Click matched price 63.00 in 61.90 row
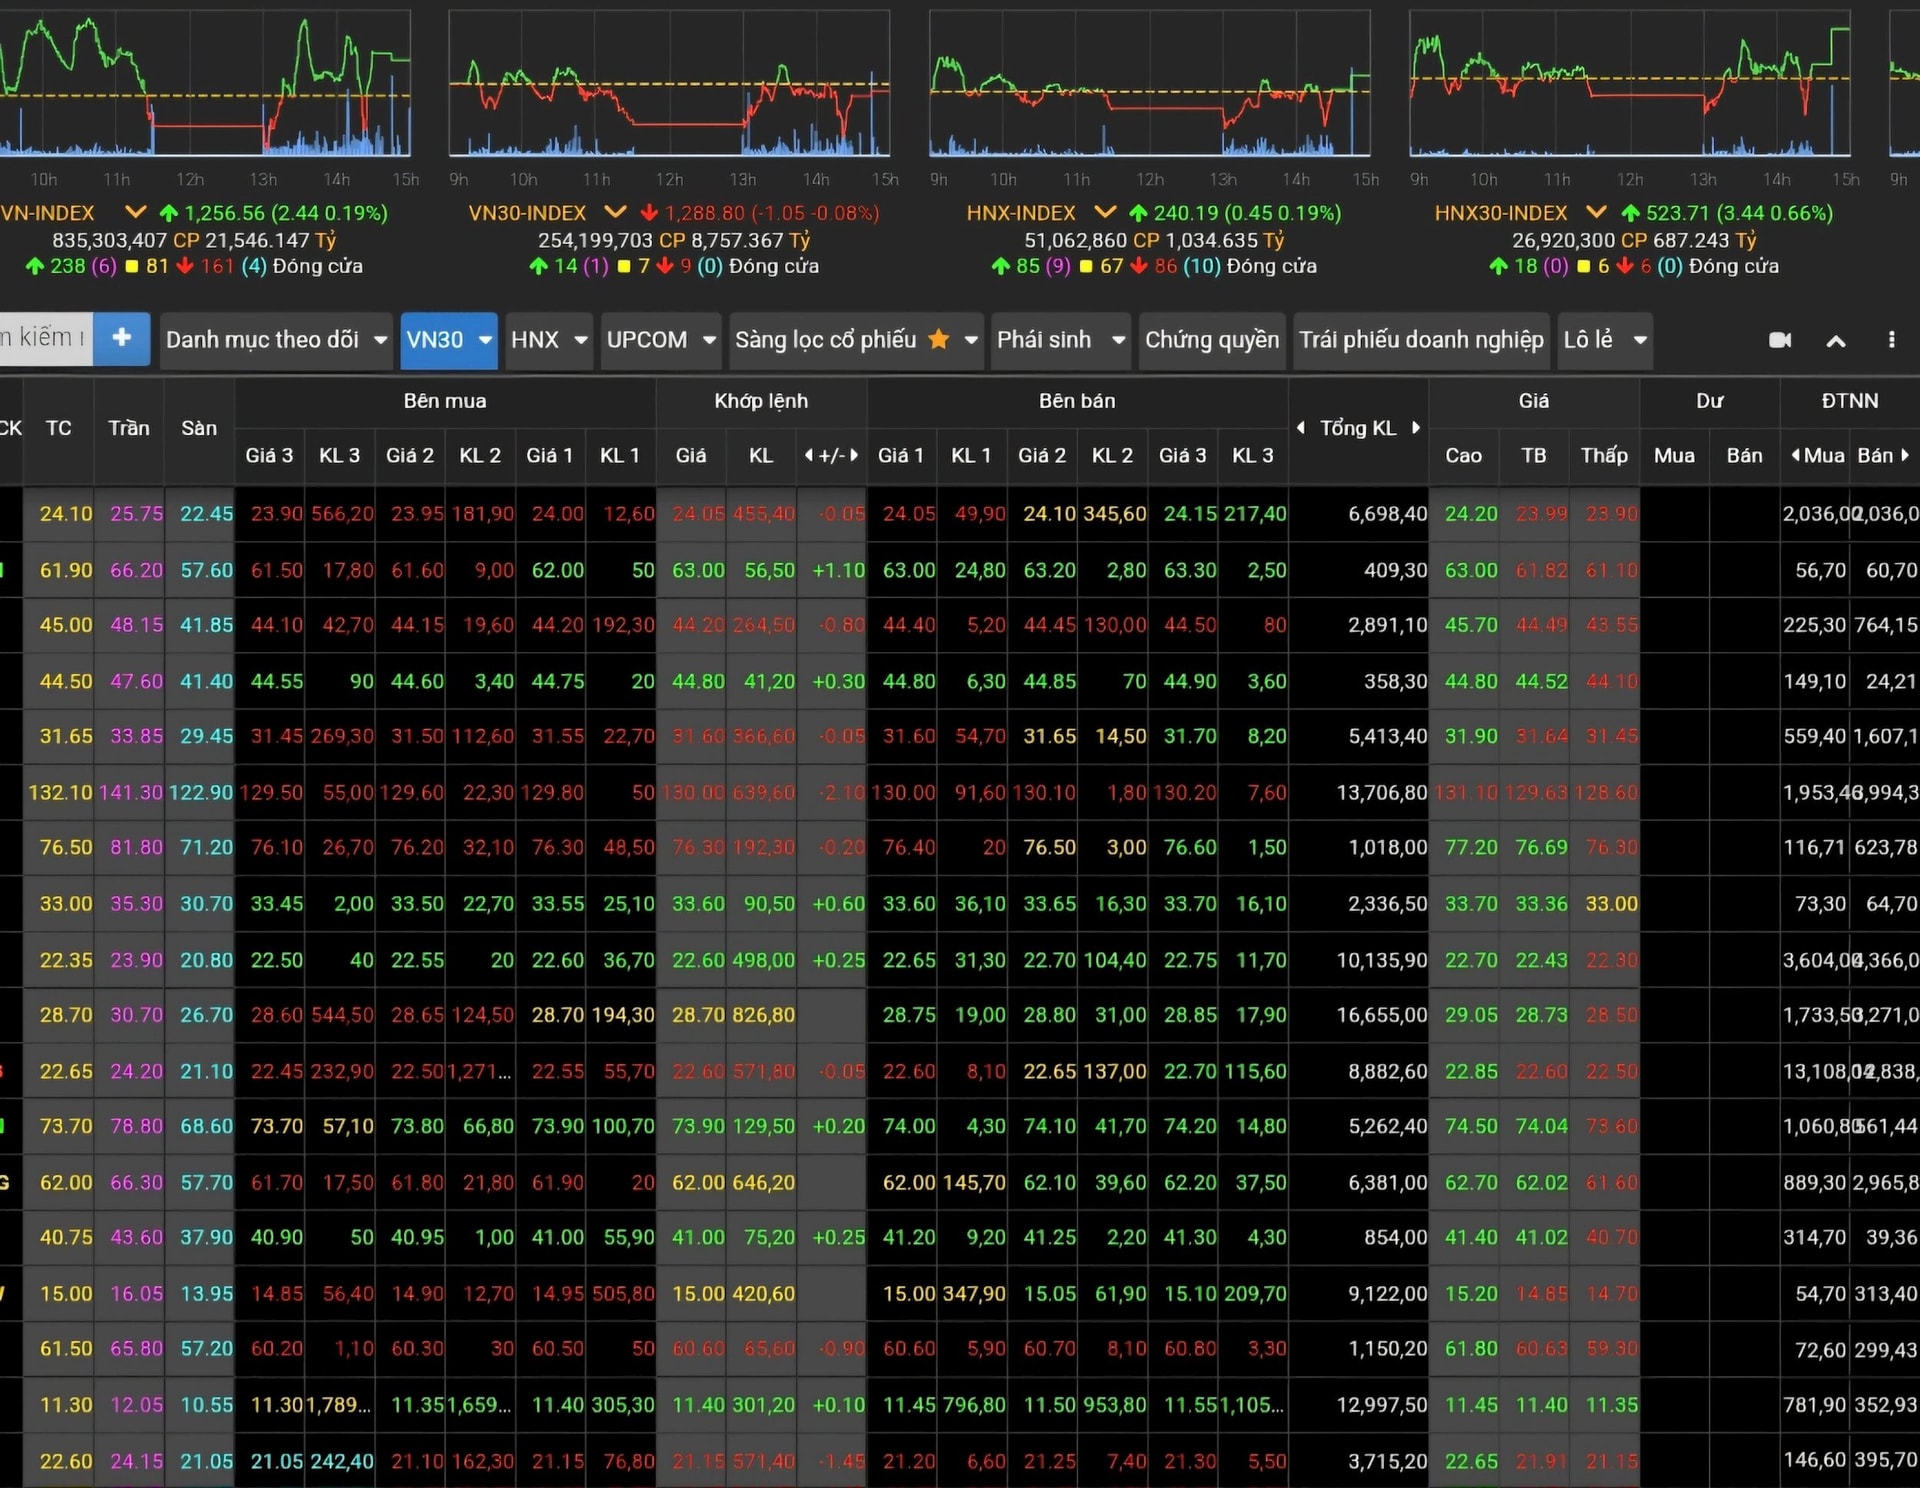The width and height of the screenshot is (1920, 1488). 698,570
